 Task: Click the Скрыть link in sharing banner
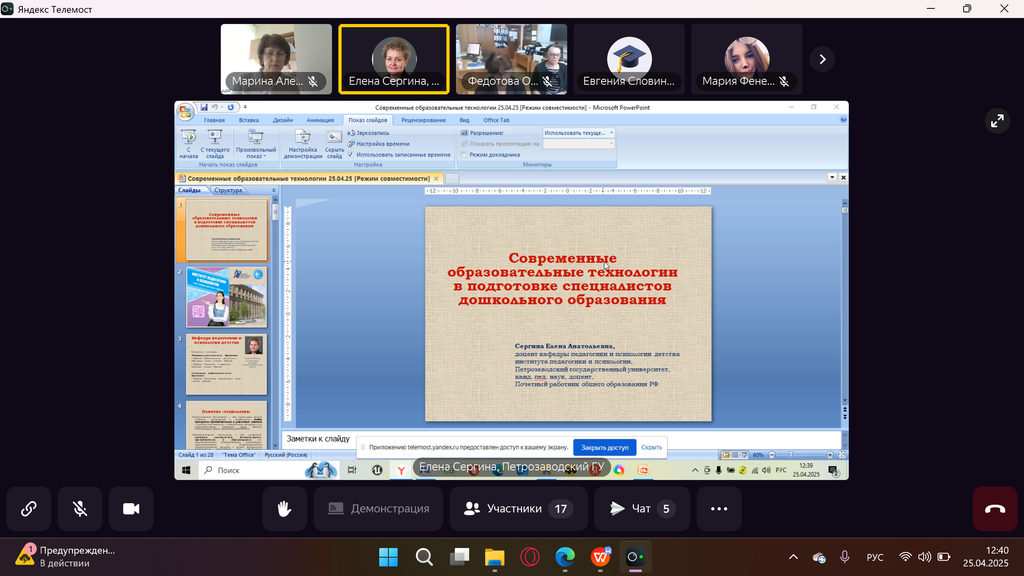click(x=651, y=448)
